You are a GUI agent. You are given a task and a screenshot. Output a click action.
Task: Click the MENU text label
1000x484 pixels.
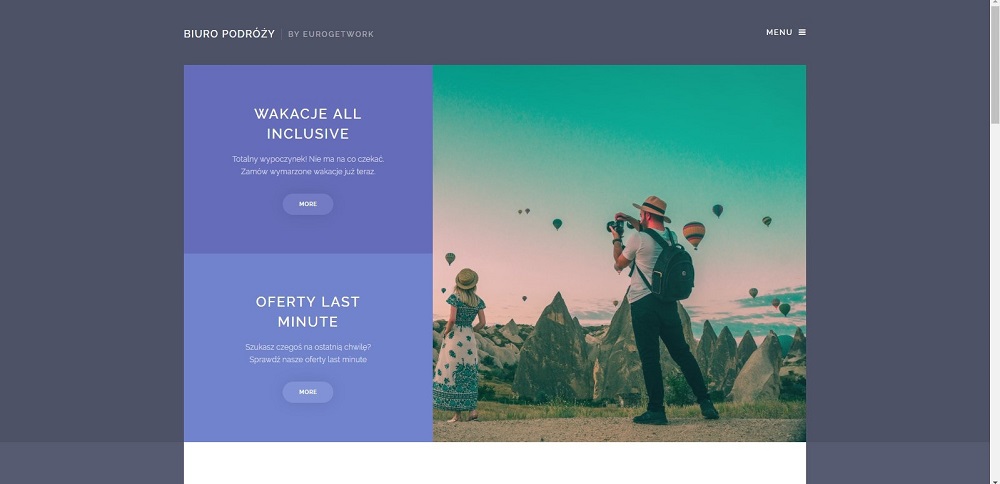point(779,33)
